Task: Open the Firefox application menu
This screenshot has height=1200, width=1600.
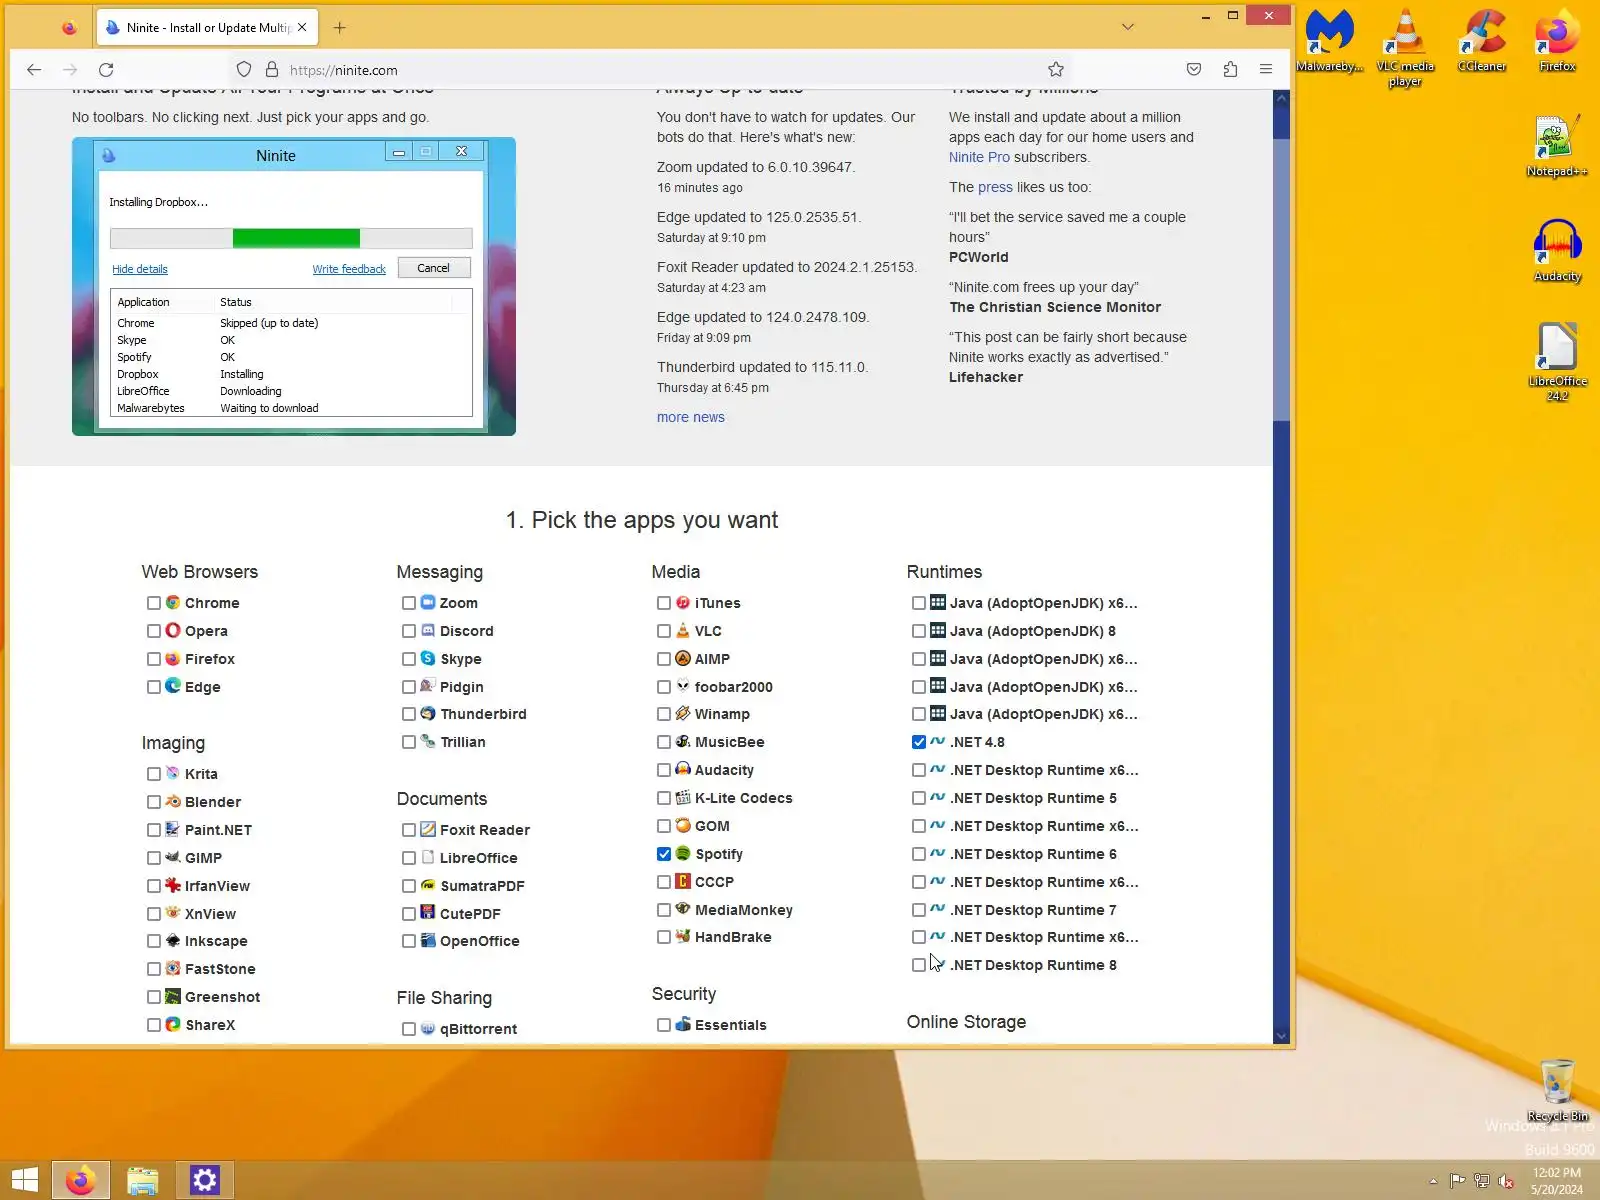Action: tap(1266, 69)
